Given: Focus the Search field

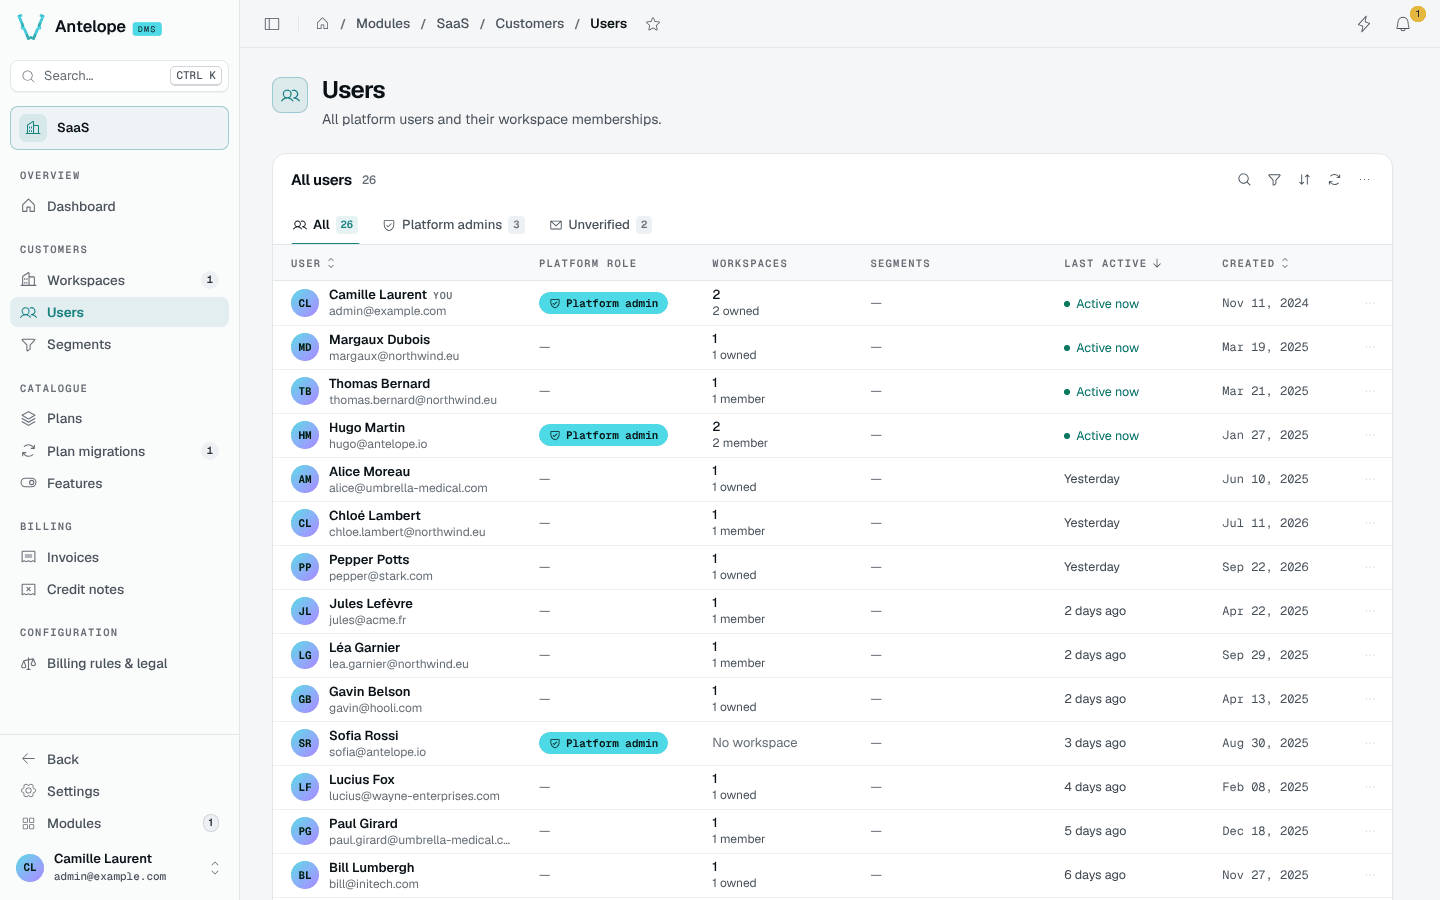Looking at the screenshot, I should [x=119, y=76].
